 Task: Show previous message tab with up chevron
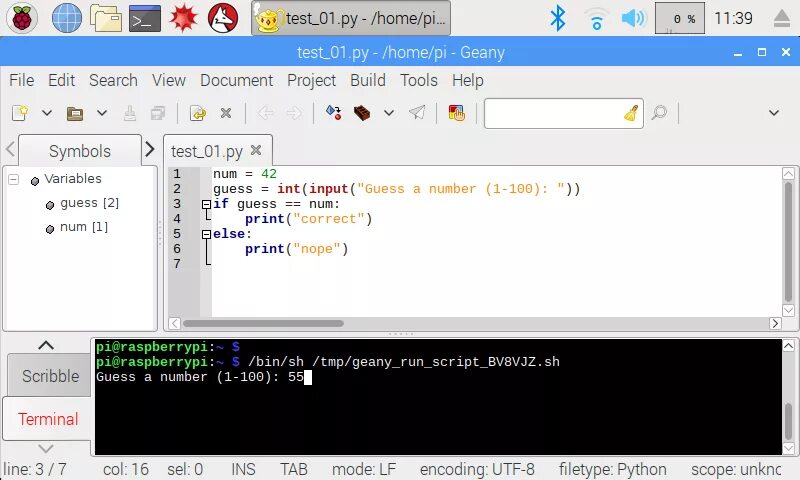pyautogui.click(x=46, y=345)
